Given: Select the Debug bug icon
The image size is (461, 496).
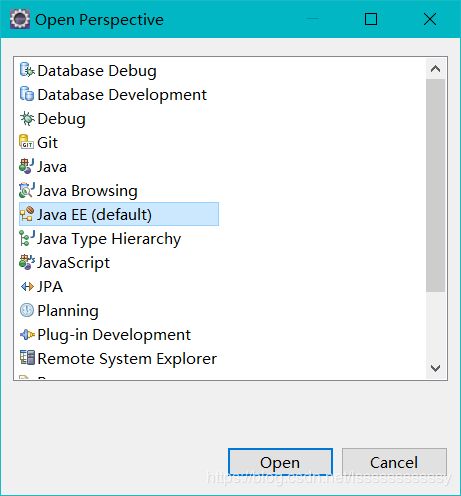Looking at the screenshot, I should pos(27,118).
